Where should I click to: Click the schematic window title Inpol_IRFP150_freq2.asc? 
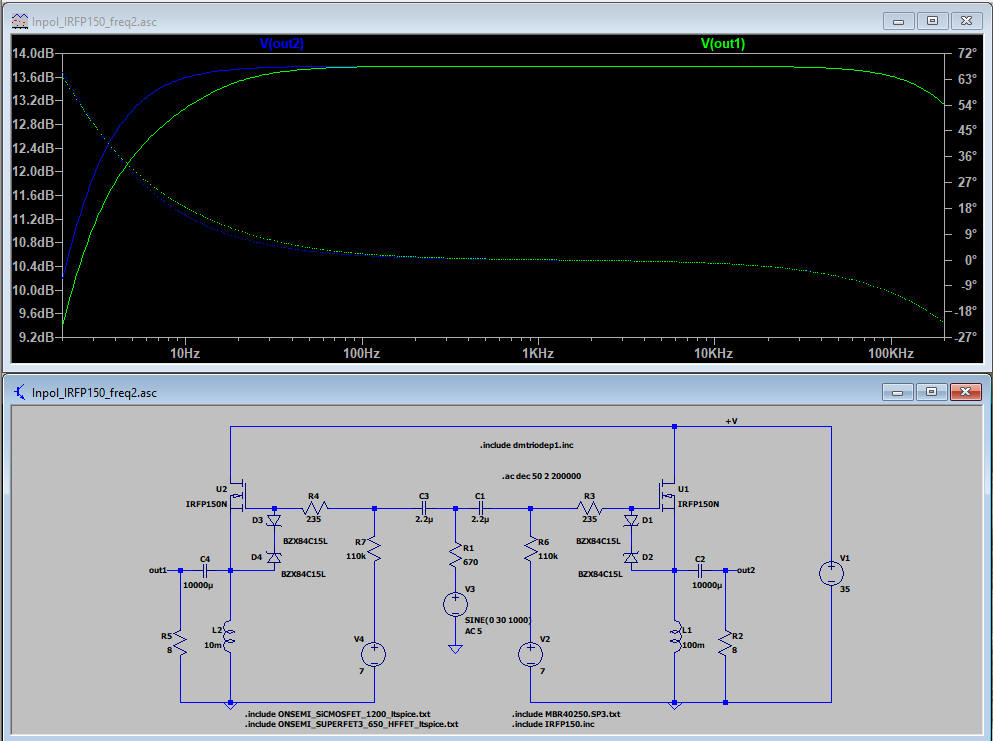tap(94, 393)
